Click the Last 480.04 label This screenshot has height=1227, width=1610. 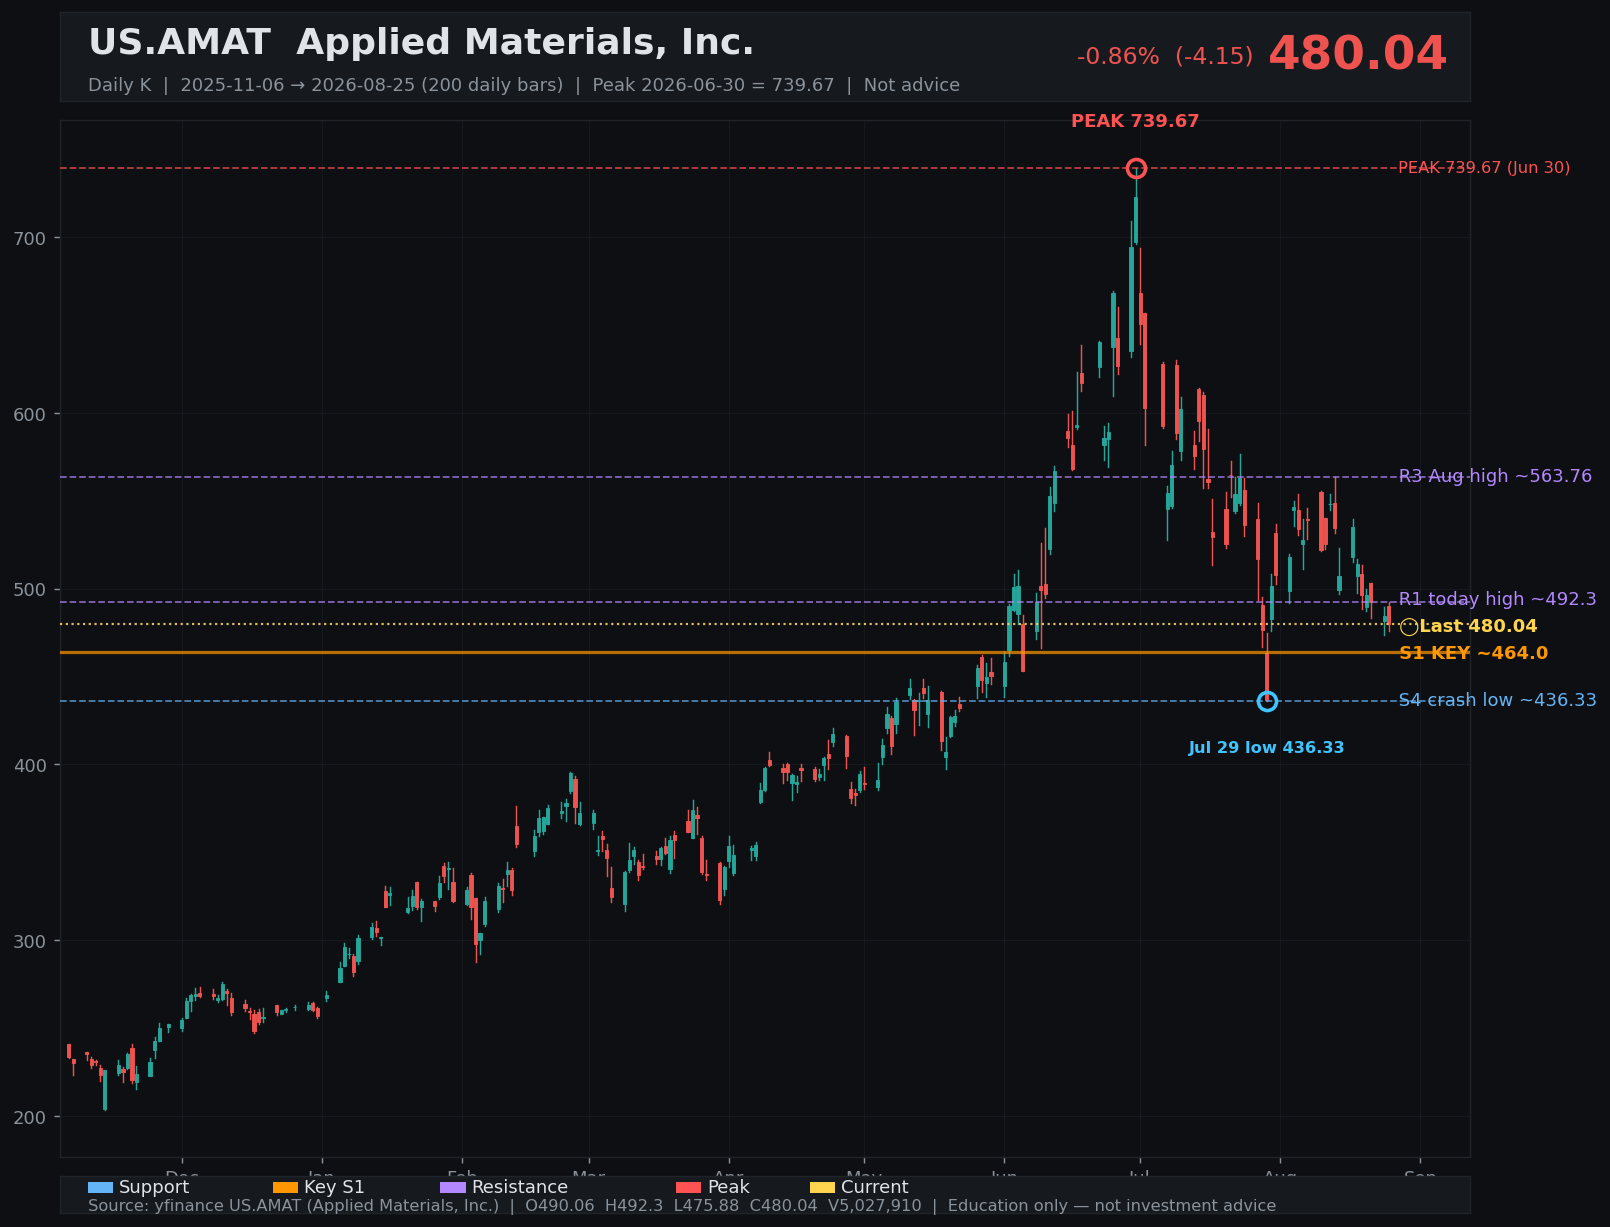[x=1478, y=626]
